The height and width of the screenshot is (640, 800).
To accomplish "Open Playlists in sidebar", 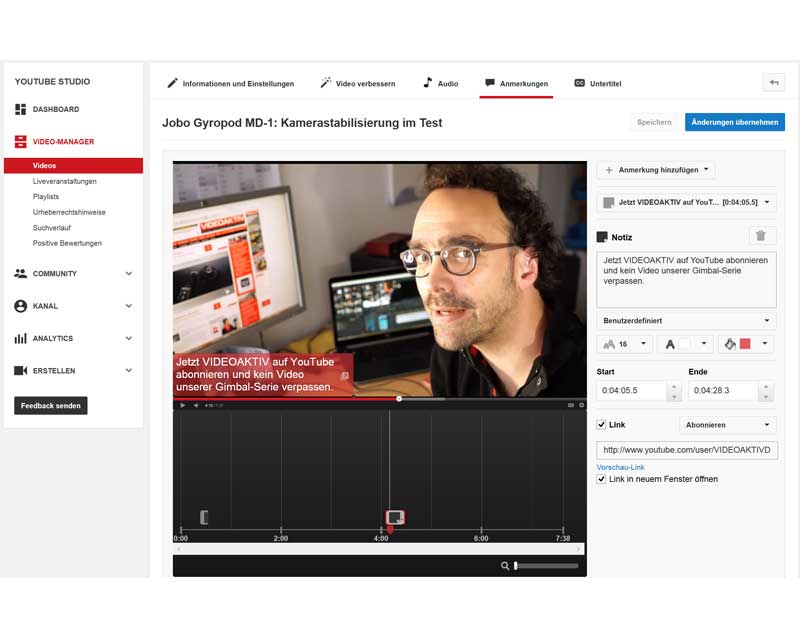I will [x=46, y=196].
